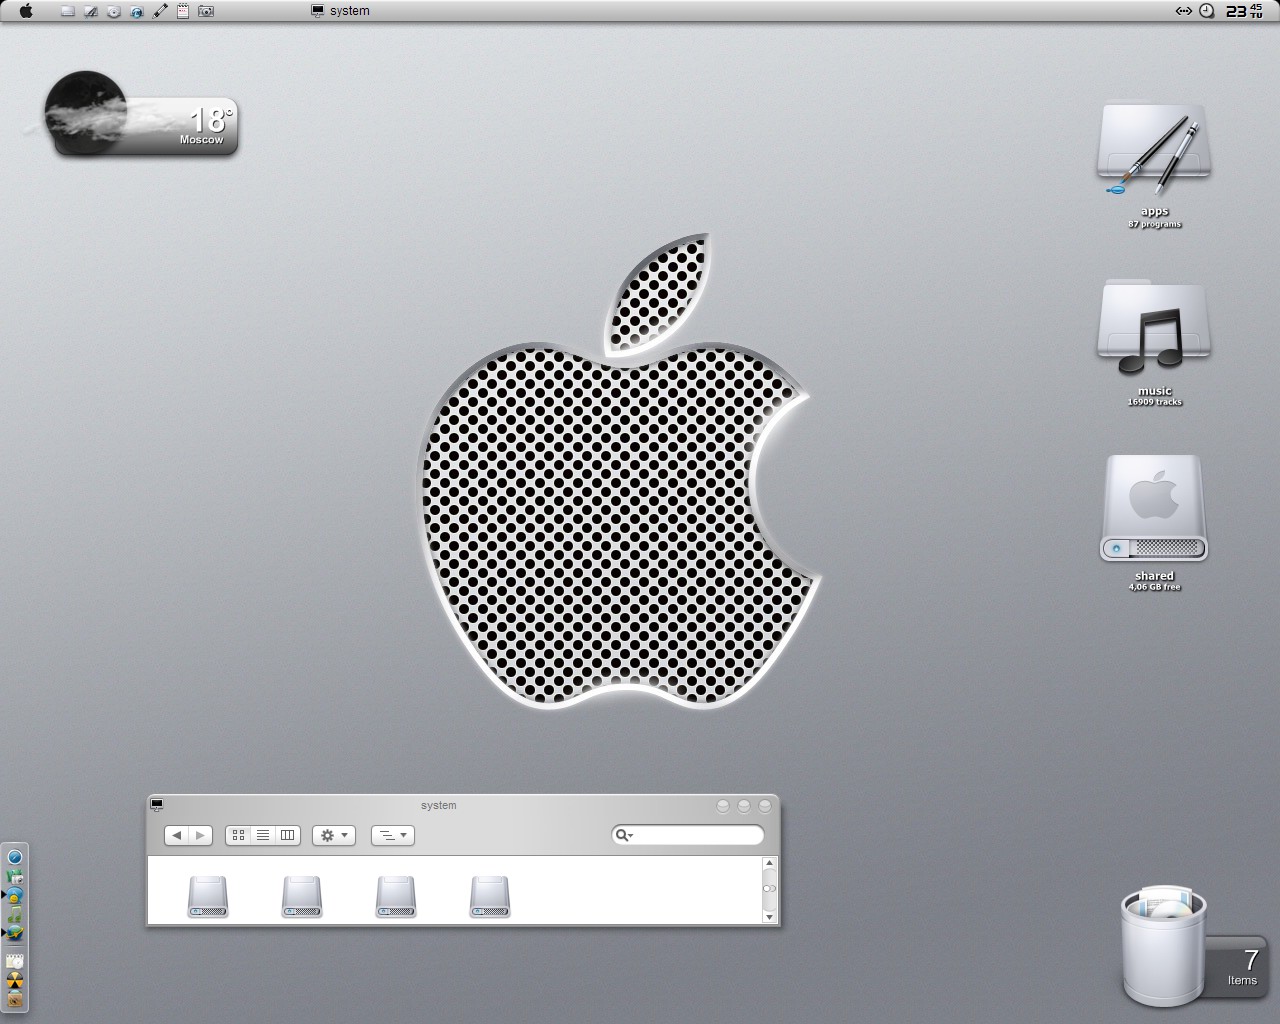The width and height of the screenshot is (1280, 1024).
Task: Click the search field in system window
Action: point(688,835)
